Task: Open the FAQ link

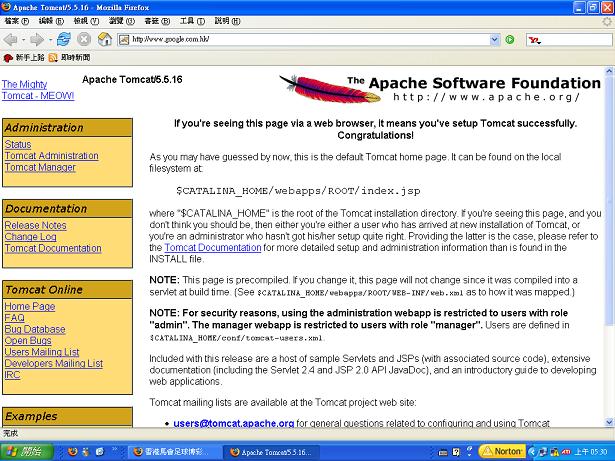Action: tap(14, 318)
